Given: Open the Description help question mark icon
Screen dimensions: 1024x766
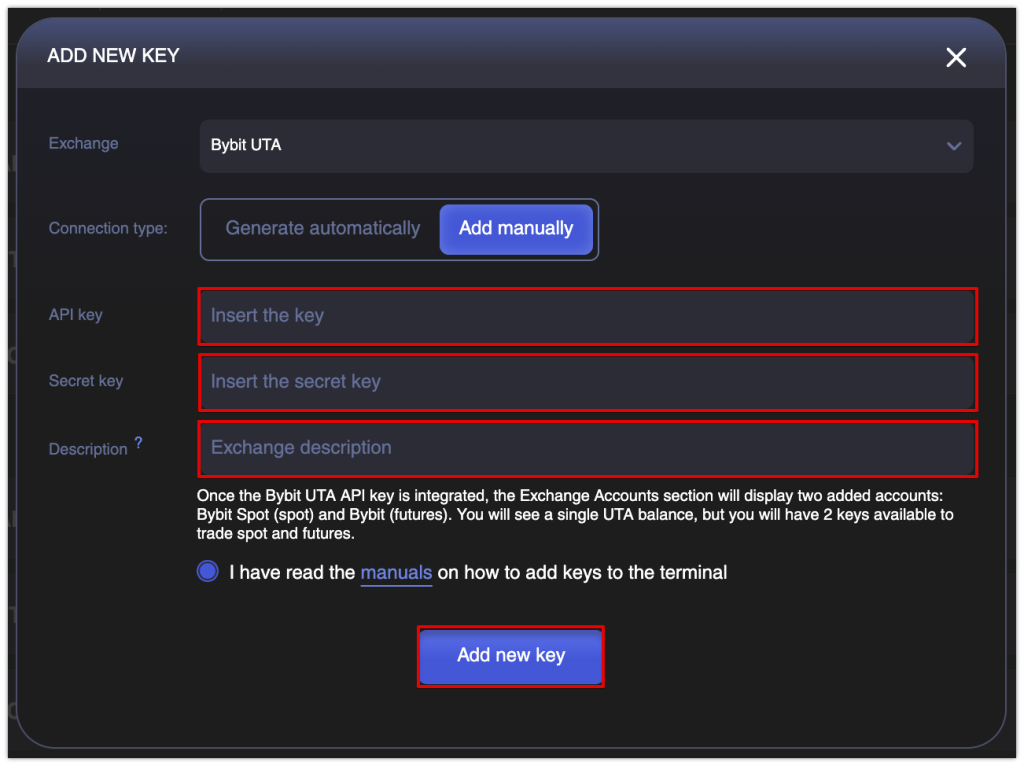Looking at the screenshot, I should tap(138, 442).
